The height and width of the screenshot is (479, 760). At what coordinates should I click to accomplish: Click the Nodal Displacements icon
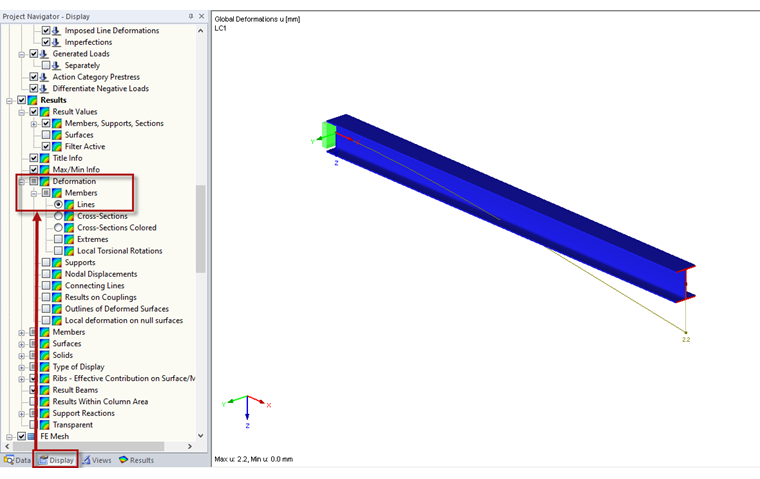[x=57, y=274]
